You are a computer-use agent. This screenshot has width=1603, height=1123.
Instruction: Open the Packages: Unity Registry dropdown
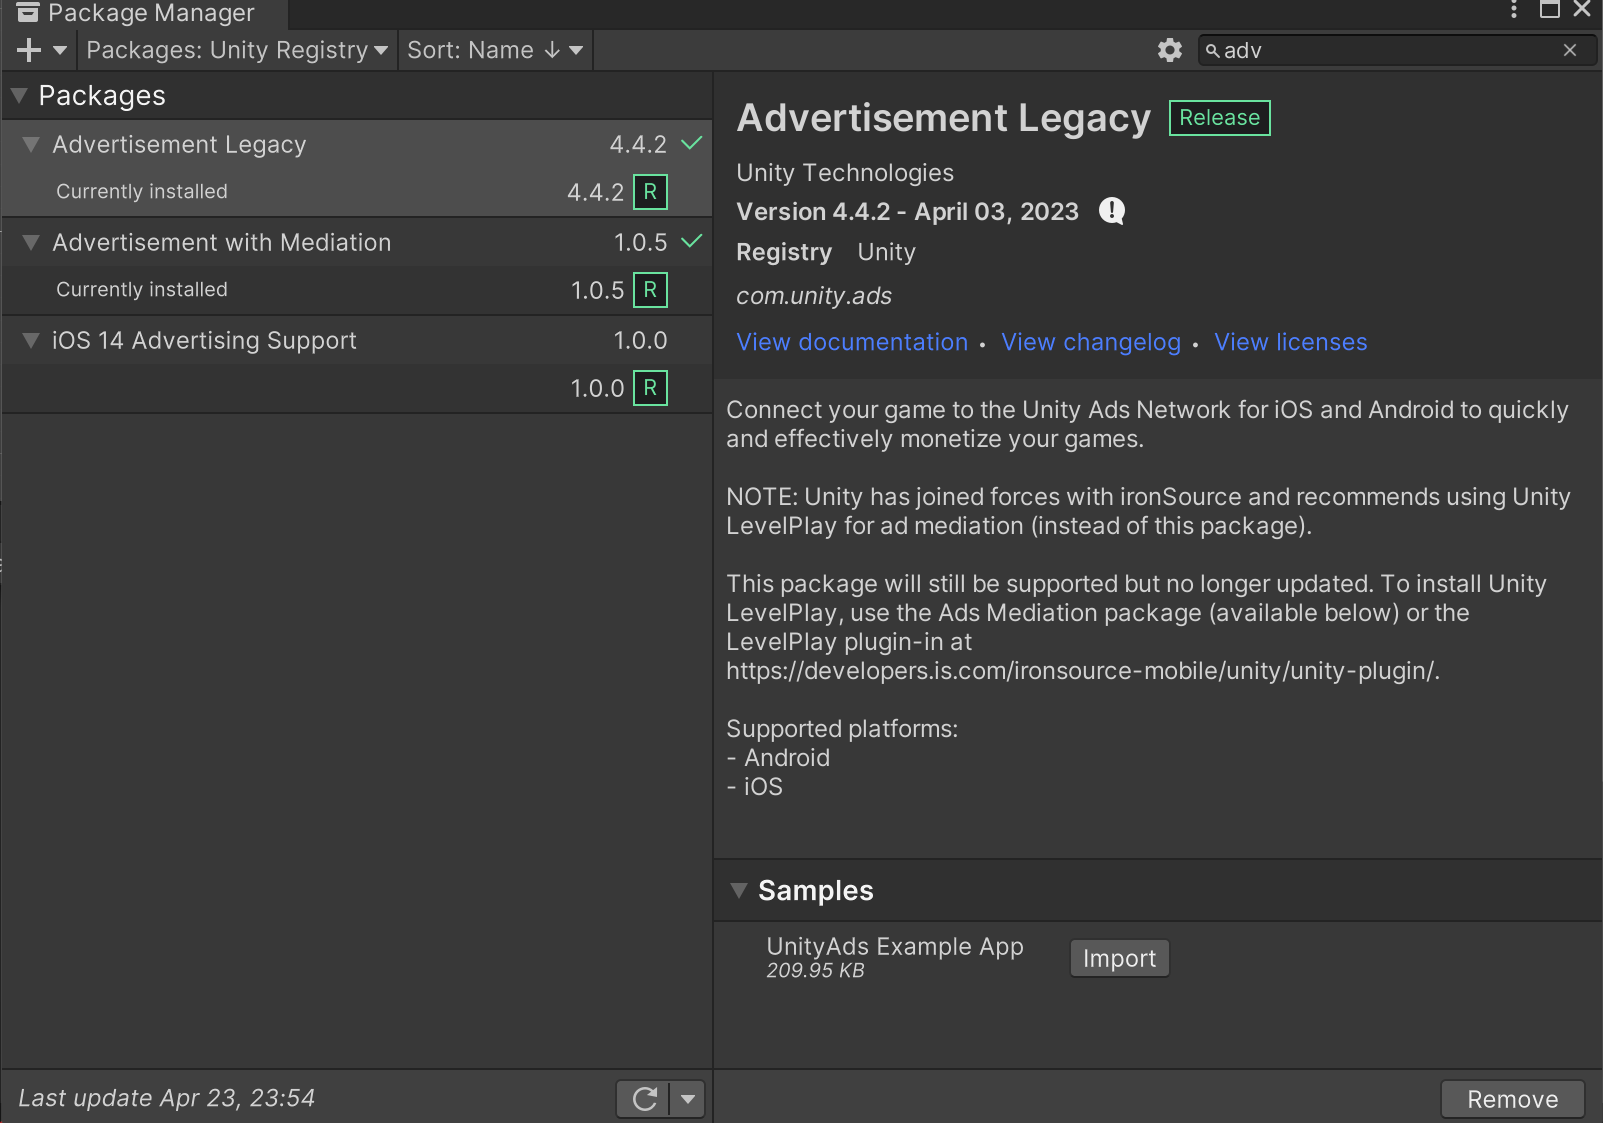(237, 50)
